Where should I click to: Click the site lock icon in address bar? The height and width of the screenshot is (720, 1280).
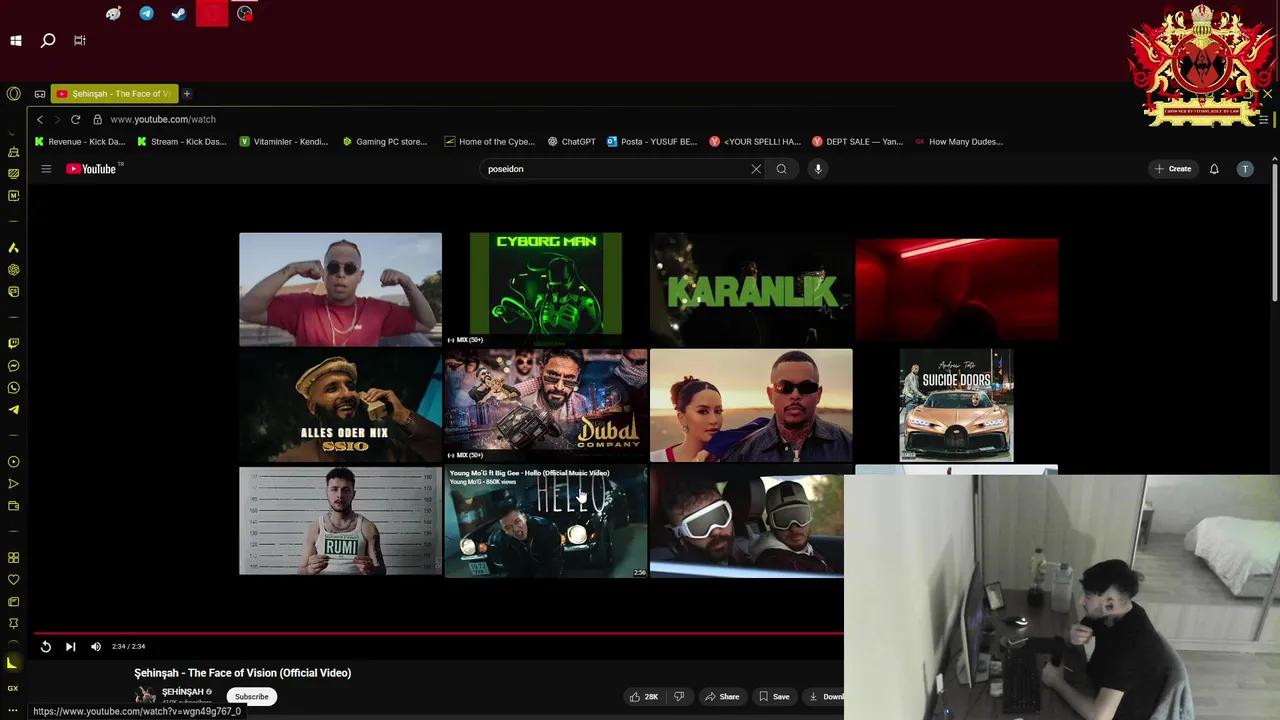coord(97,119)
